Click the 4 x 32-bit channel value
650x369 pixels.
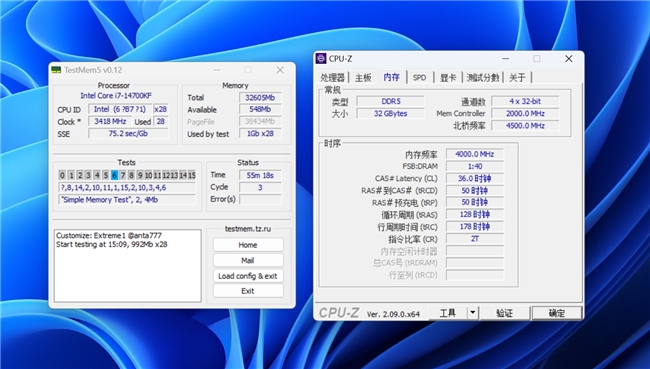pyautogui.click(x=525, y=101)
